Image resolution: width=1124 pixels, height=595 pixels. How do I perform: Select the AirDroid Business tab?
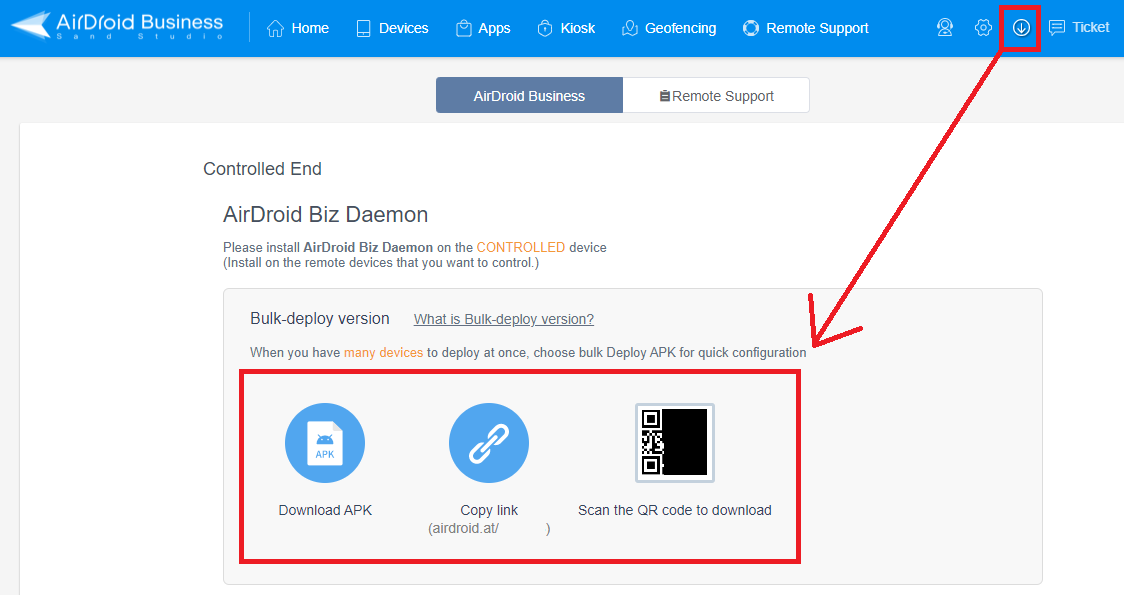tap(529, 95)
